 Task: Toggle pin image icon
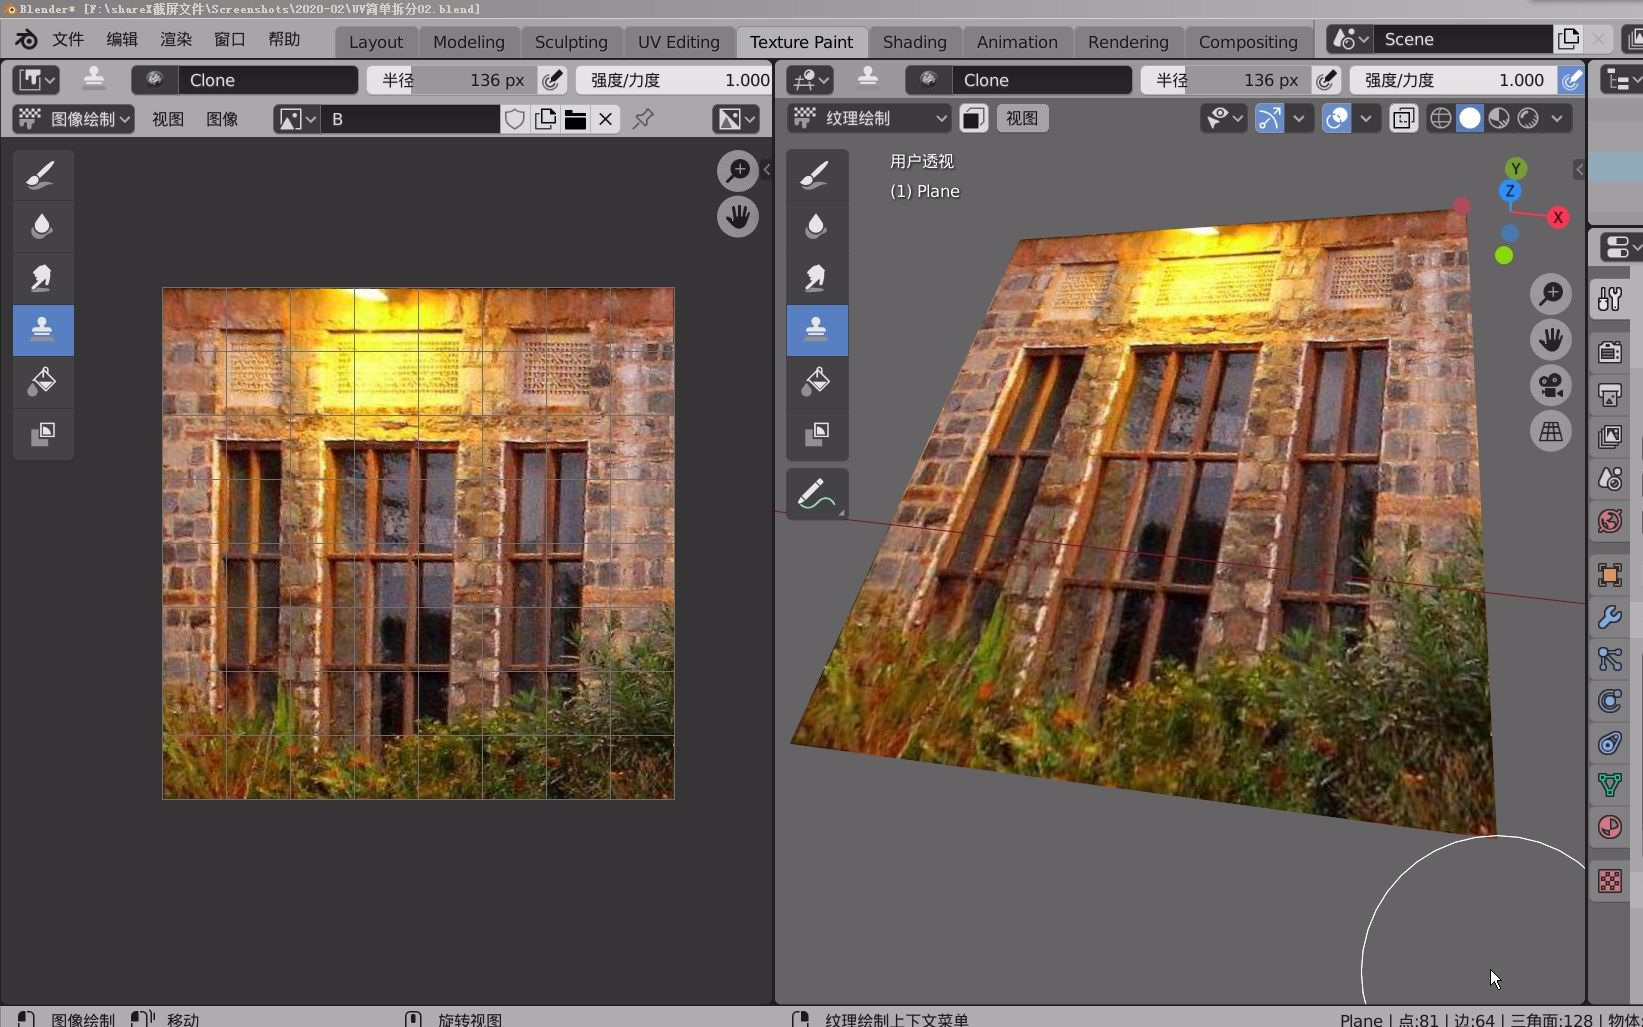tap(644, 119)
